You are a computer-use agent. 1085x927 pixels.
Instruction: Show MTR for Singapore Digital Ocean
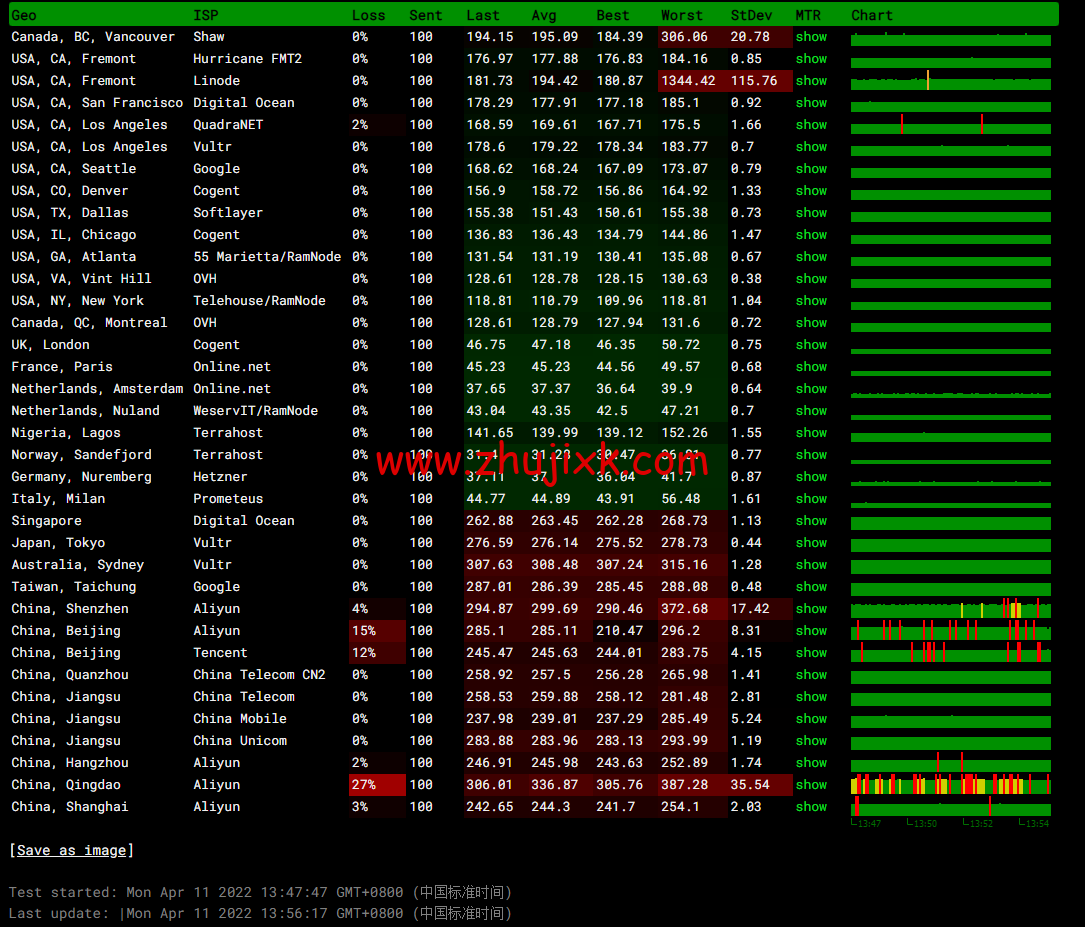(x=811, y=521)
